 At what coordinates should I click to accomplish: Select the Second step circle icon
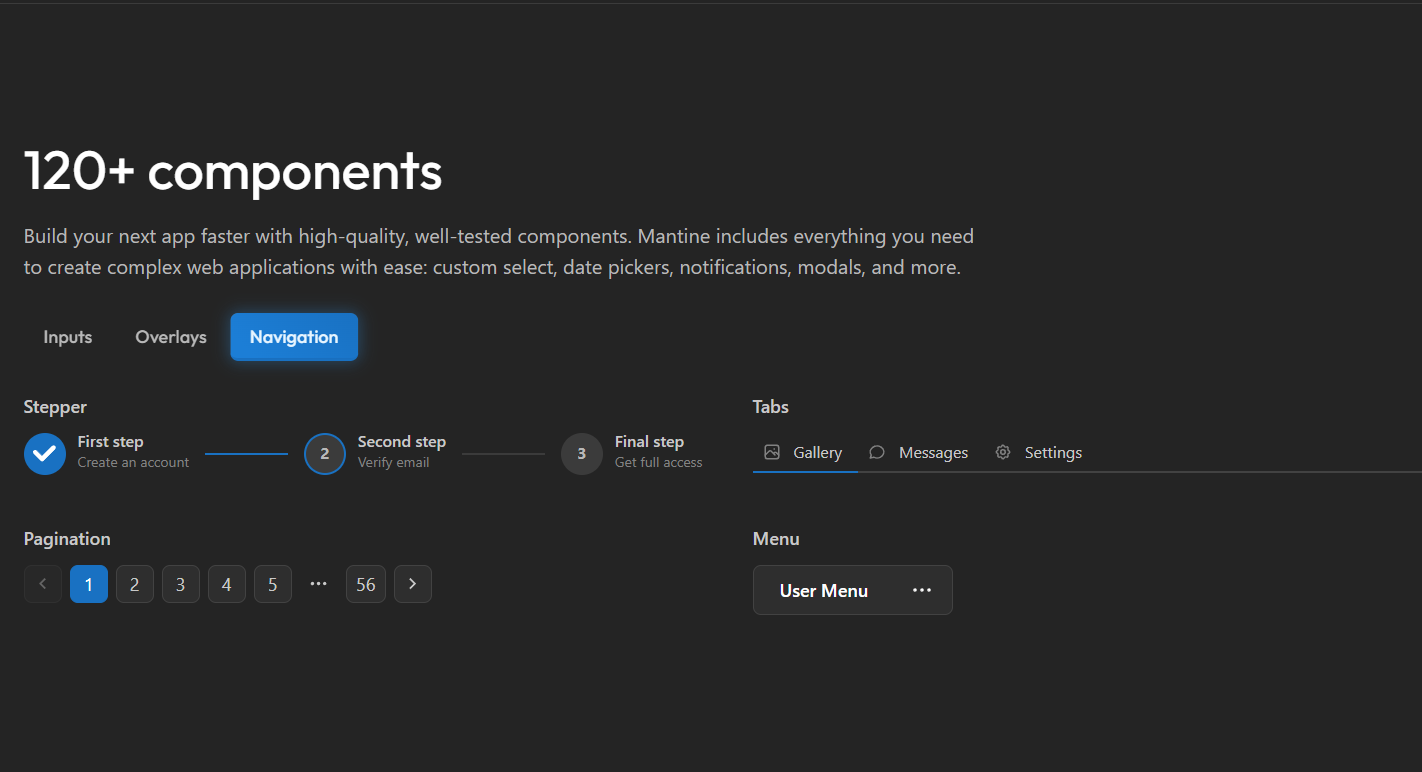325,454
